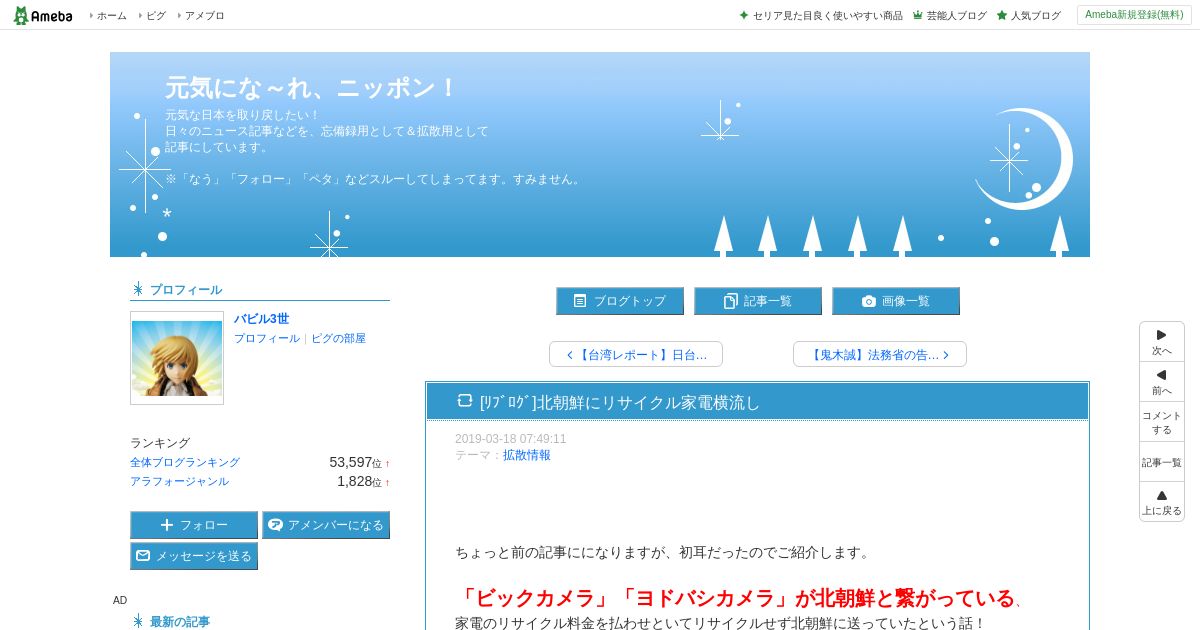Click バビル3世 profile avatar image
The image size is (1200, 630).
177,358
